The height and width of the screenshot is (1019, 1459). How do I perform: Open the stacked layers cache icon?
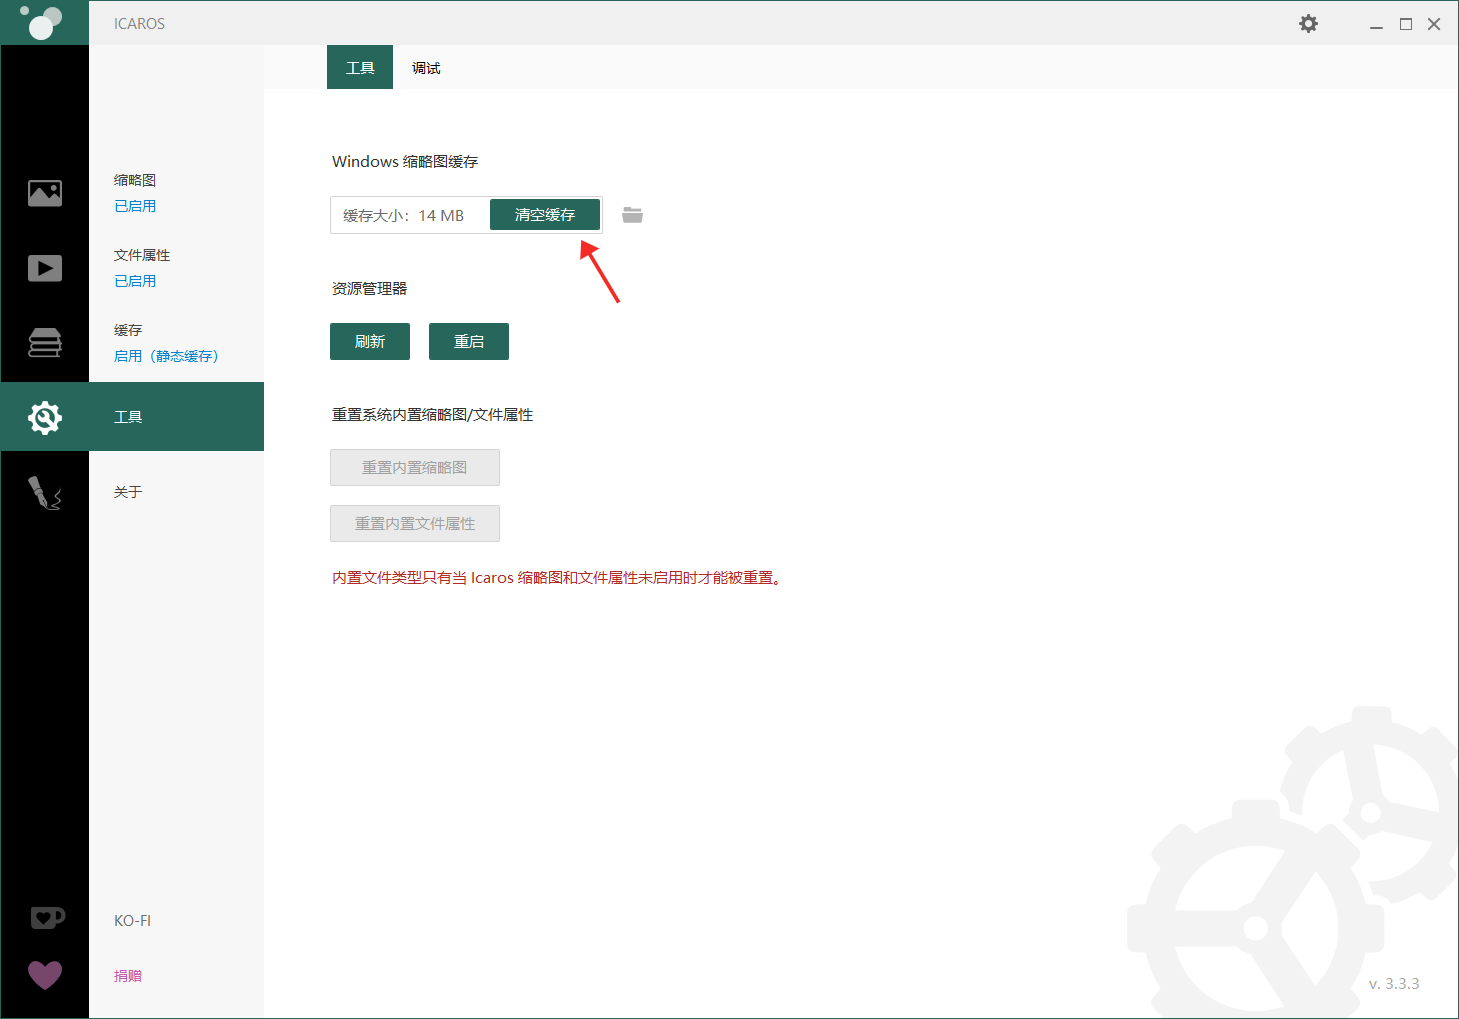(45, 343)
